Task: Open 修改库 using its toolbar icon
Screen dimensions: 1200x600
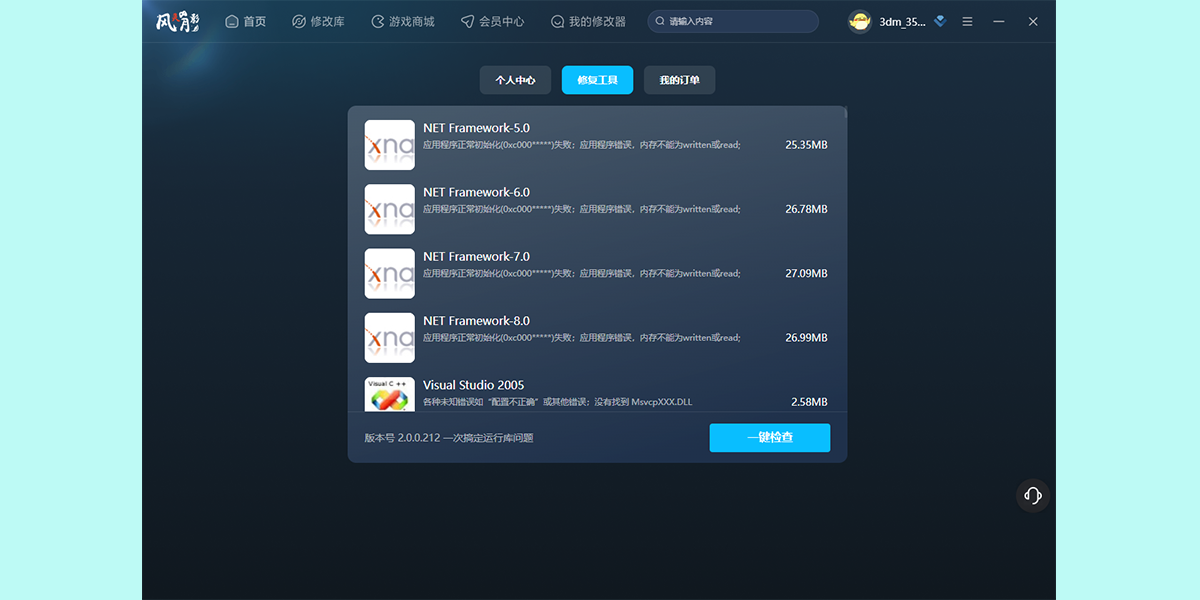Action: coord(297,20)
